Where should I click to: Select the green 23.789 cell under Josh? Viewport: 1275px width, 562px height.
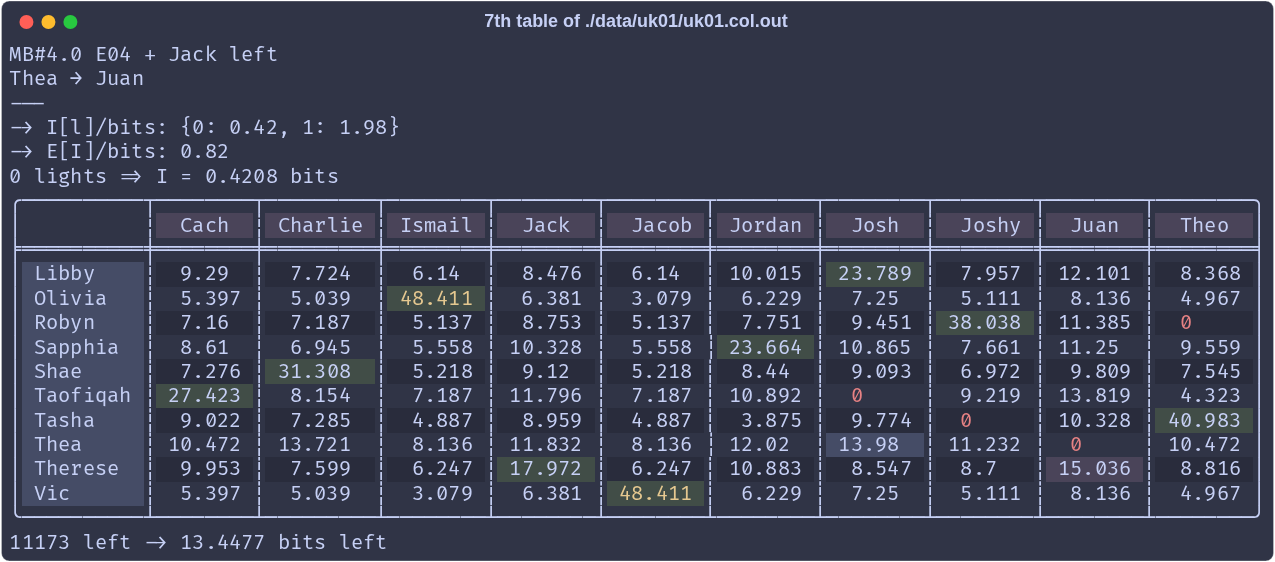click(x=875, y=274)
